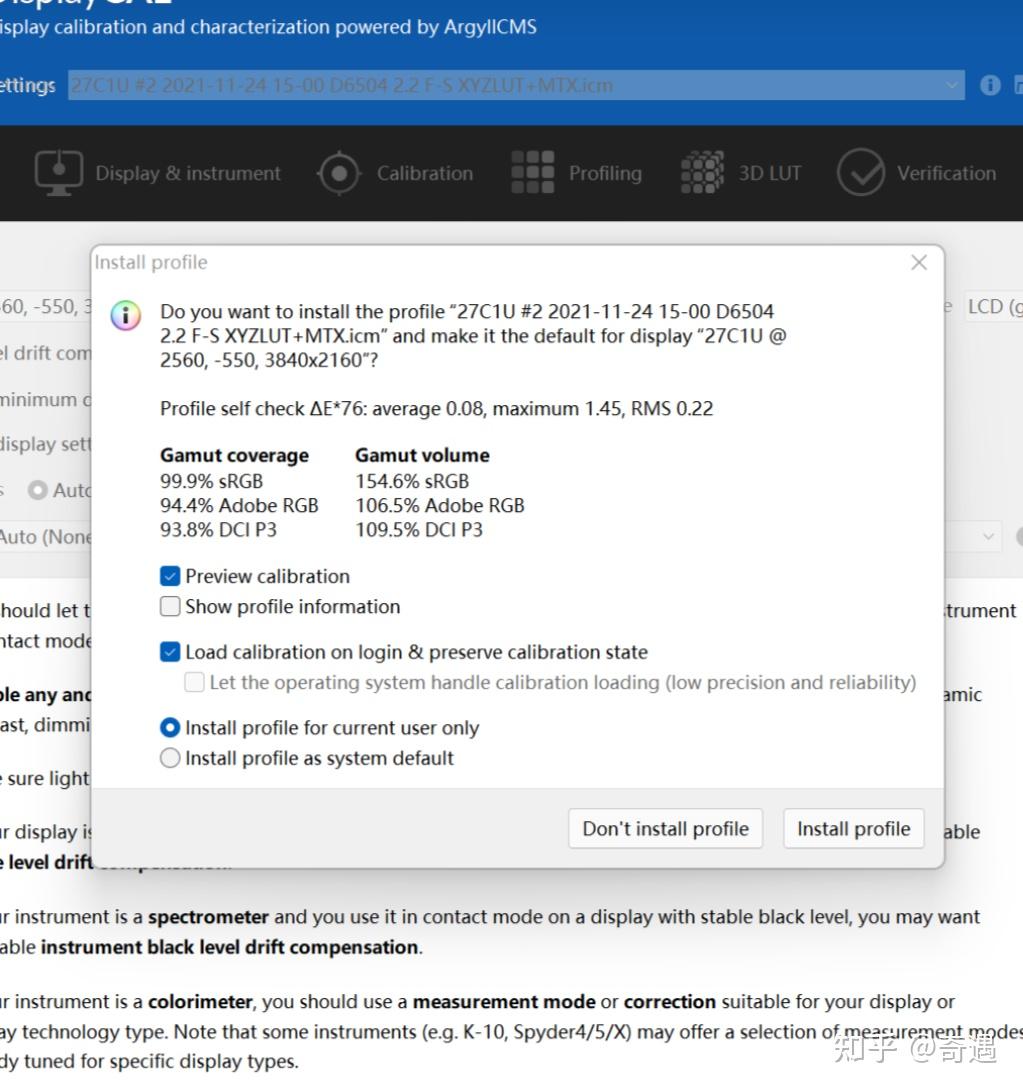
Task: Close the Install profile dialog
Action: 918,262
